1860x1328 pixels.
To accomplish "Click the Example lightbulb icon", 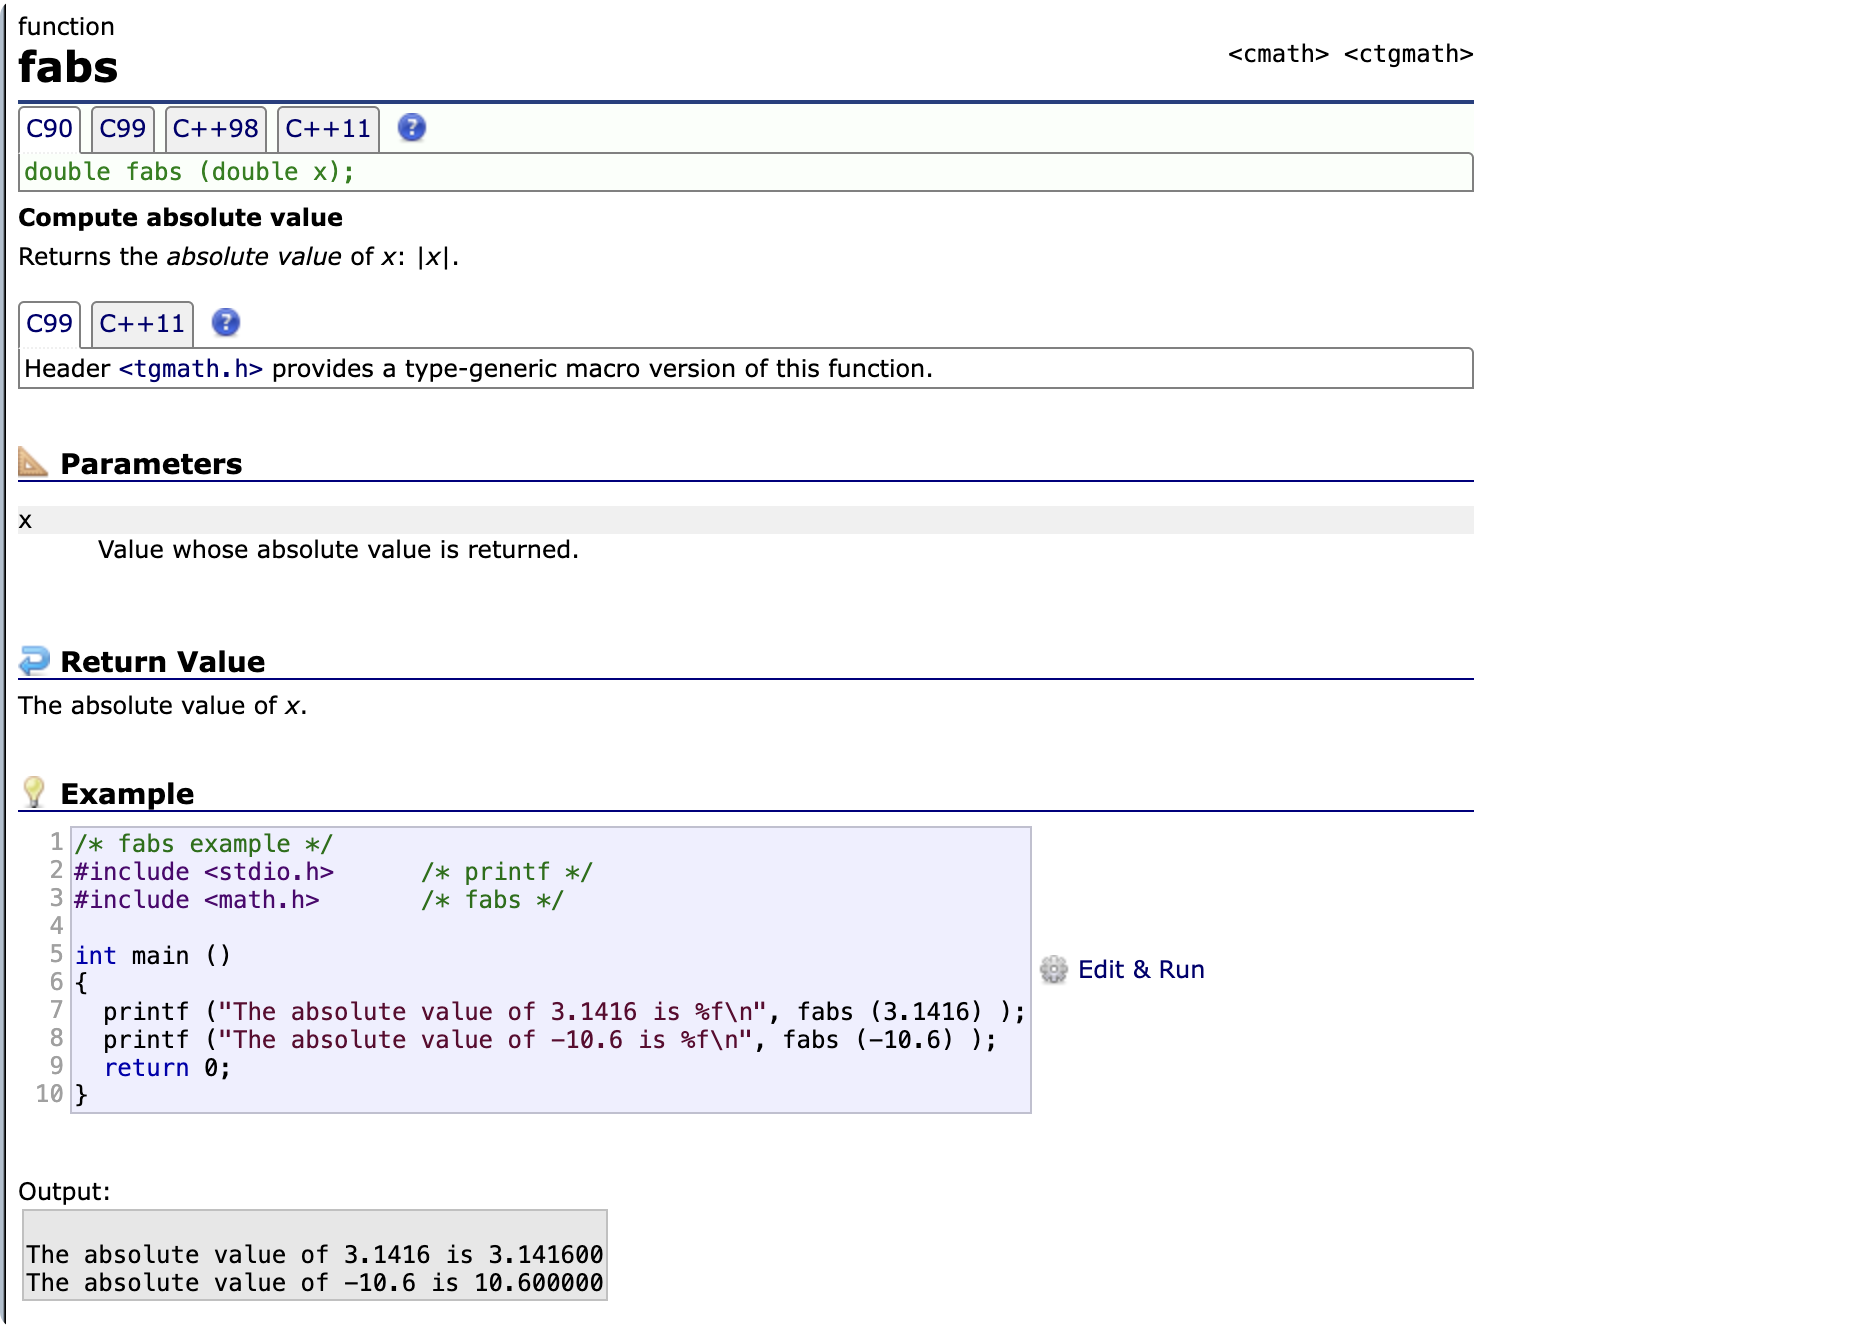I will click(x=34, y=792).
